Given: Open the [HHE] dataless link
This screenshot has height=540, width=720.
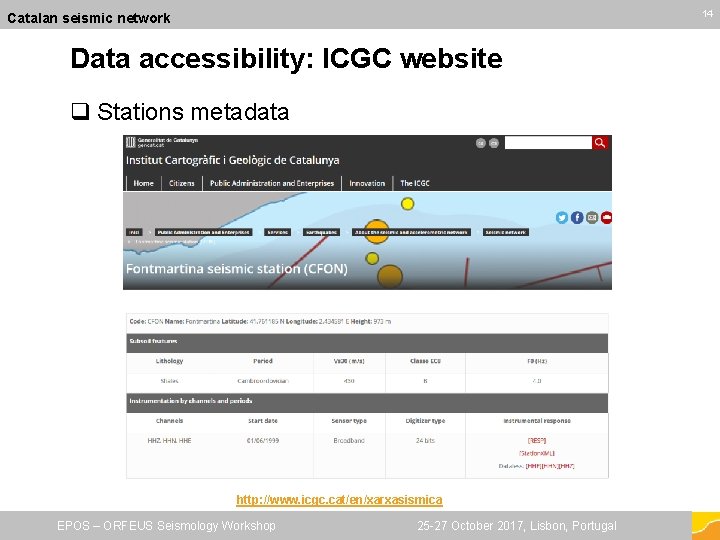Looking at the screenshot, I should (x=533, y=466).
